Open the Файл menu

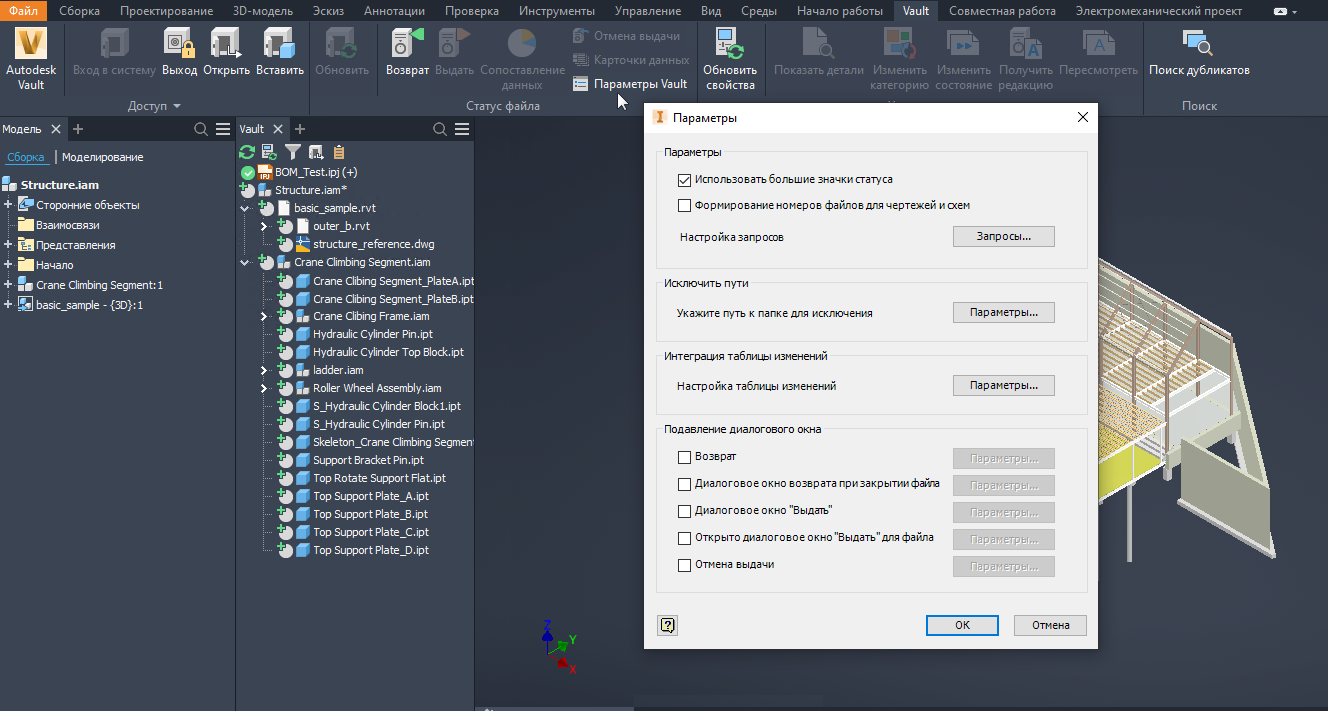pyautogui.click(x=23, y=11)
